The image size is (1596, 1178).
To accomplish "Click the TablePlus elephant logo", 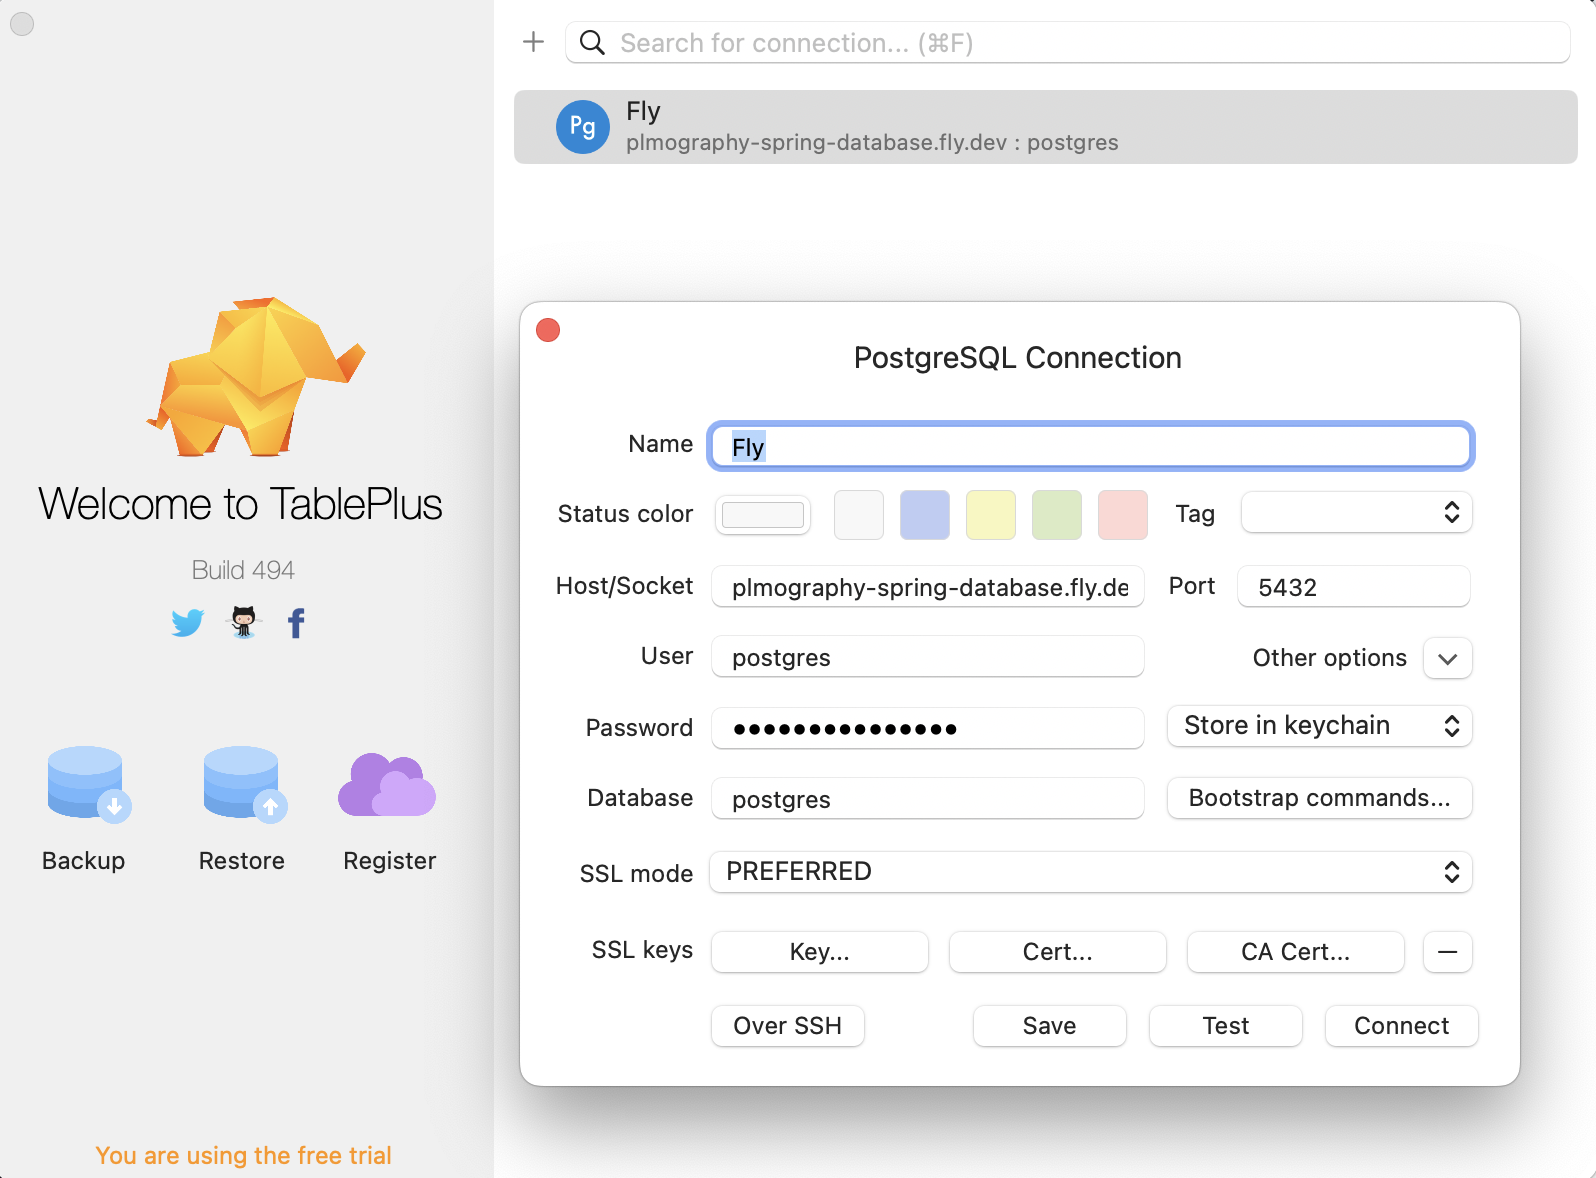I will click(x=256, y=376).
